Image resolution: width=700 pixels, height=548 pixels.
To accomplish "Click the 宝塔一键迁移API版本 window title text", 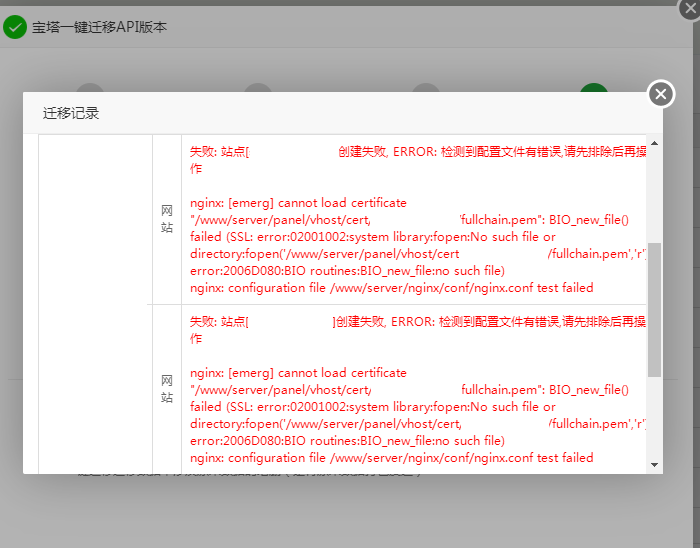I will coord(99,27).
